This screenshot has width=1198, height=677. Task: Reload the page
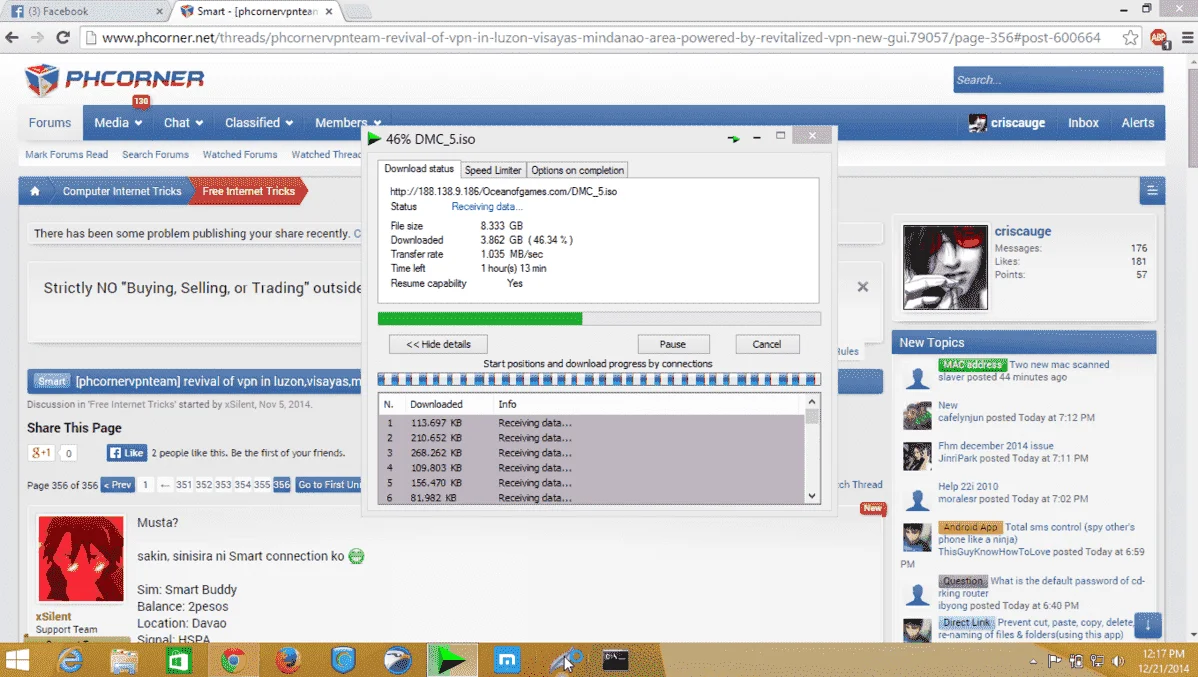pos(63,37)
